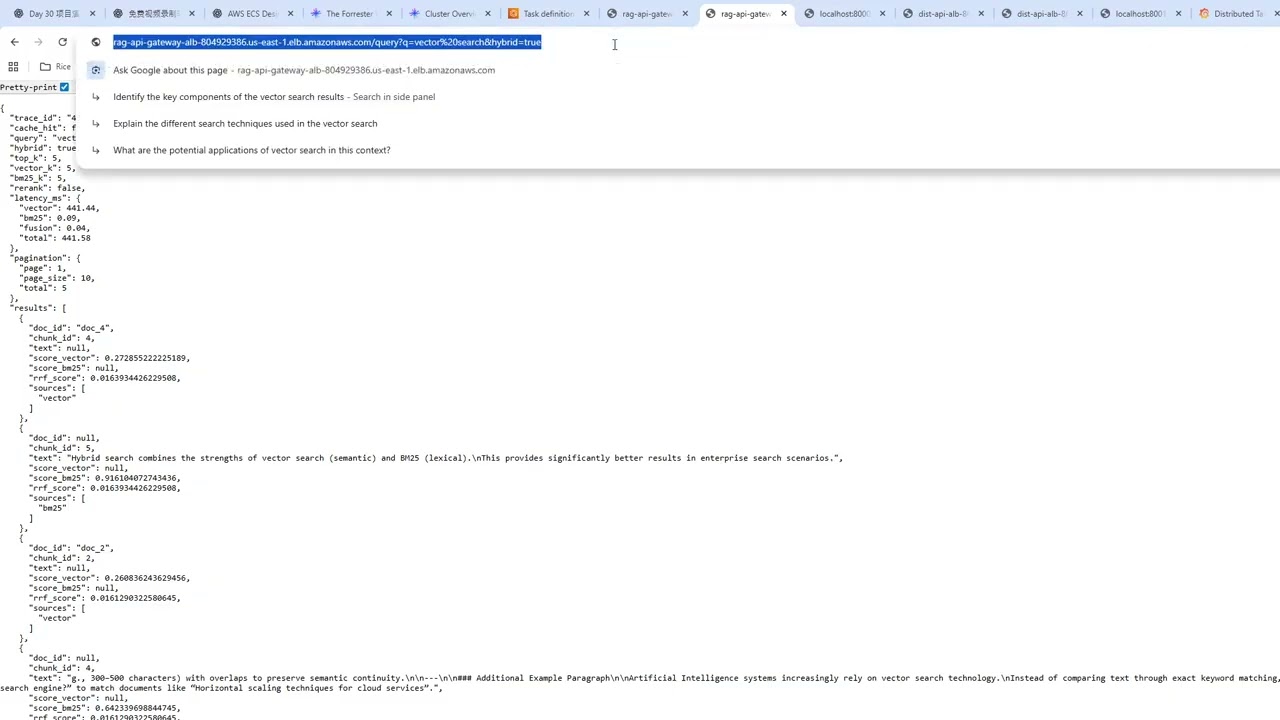Image resolution: width=1280 pixels, height=720 pixels.
Task: Click the browser forward arrow
Action: (x=38, y=42)
